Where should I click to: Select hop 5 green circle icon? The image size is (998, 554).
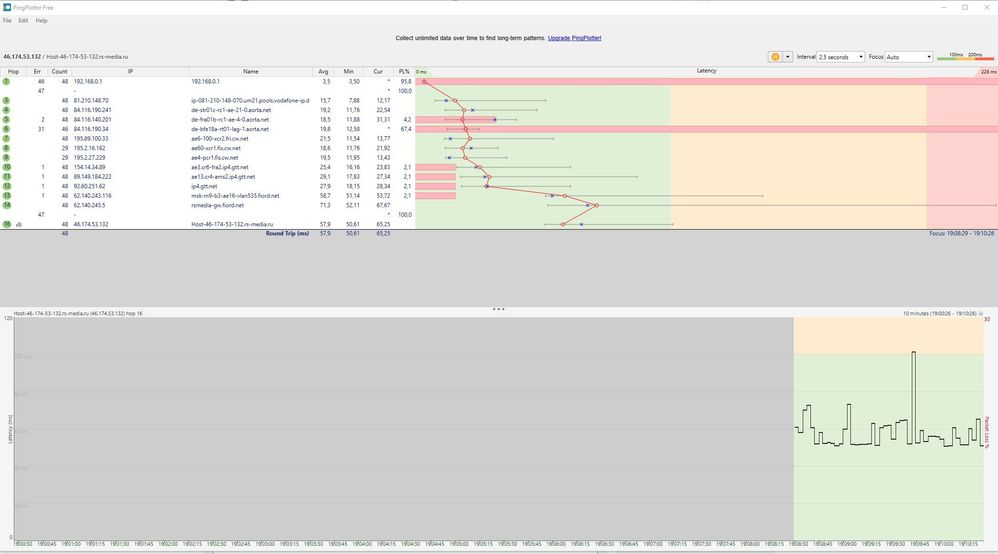(x=6, y=120)
